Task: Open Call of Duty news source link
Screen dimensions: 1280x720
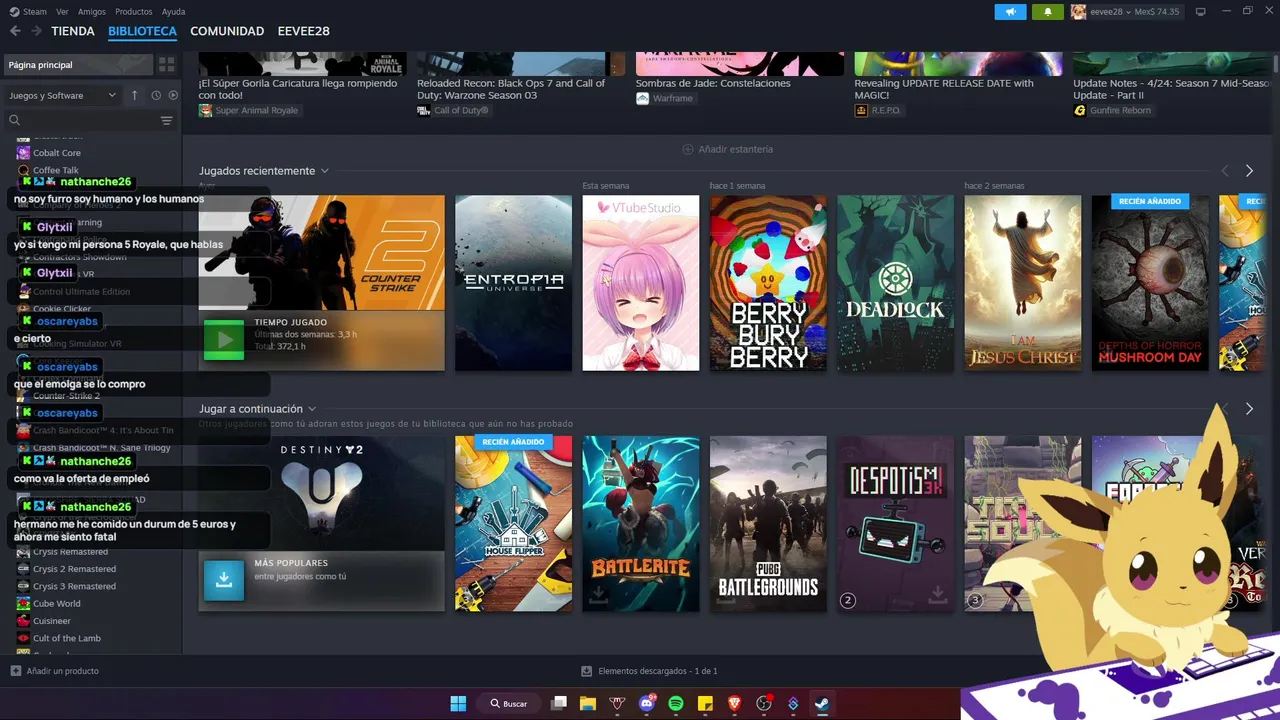Action: [x=453, y=110]
